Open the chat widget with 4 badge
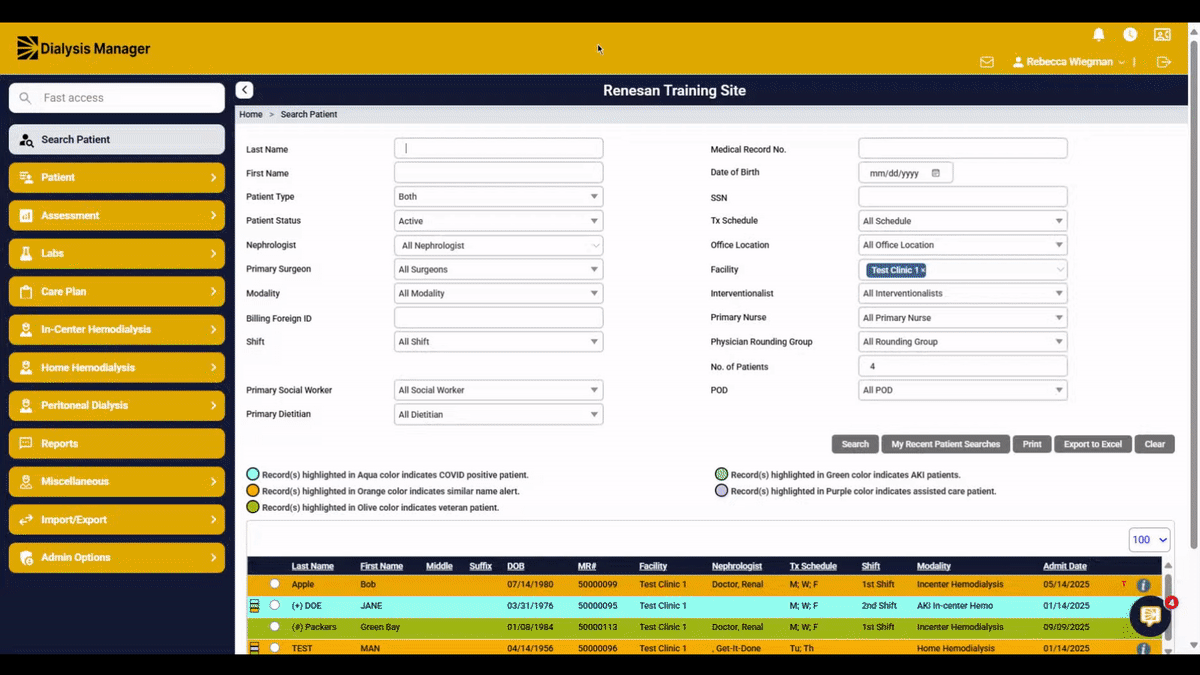Viewport: 1200px width, 675px height. click(x=1150, y=616)
